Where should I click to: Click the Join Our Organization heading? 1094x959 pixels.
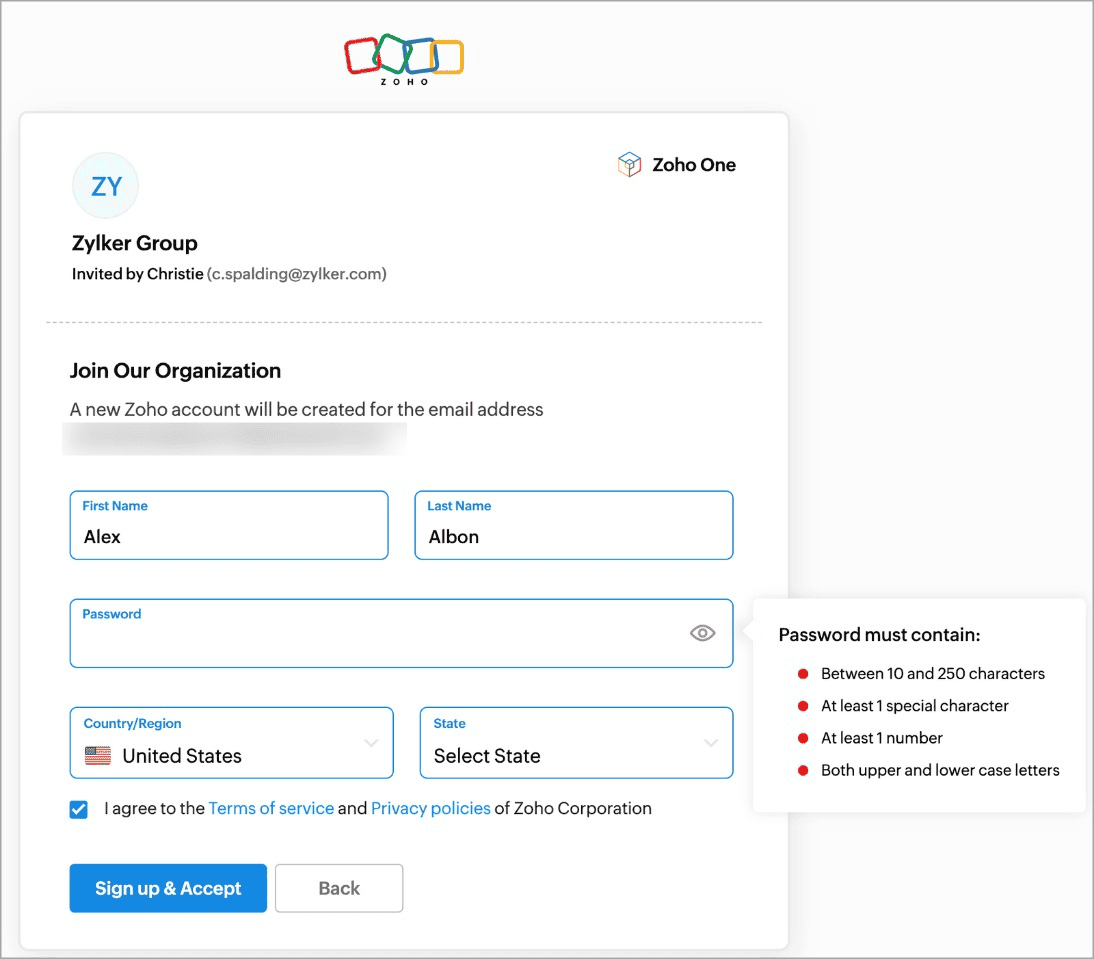(175, 371)
